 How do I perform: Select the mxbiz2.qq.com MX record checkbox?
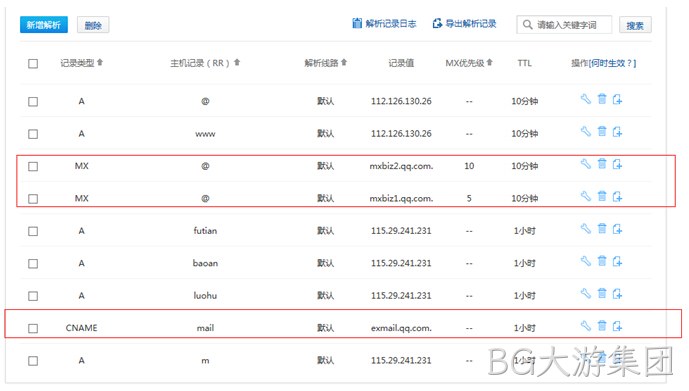click(x=33, y=167)
